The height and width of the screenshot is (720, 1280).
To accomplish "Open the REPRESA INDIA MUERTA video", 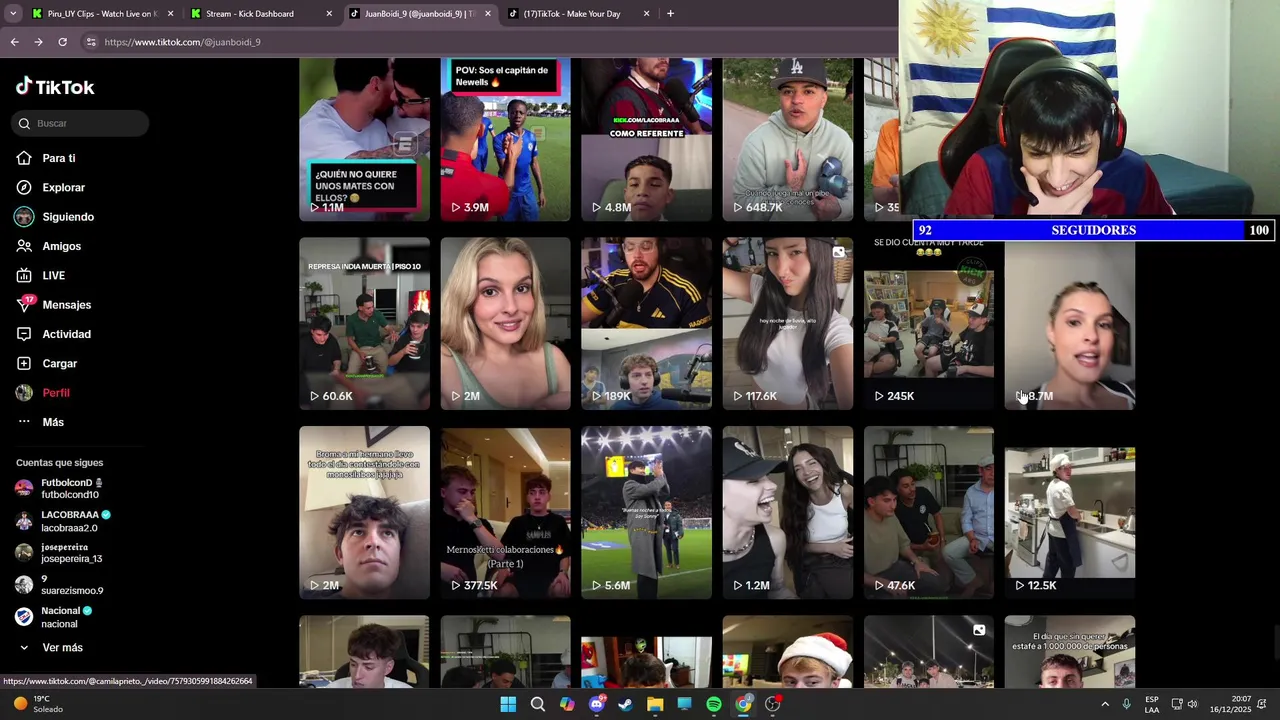I will click(x=364, y=324).
